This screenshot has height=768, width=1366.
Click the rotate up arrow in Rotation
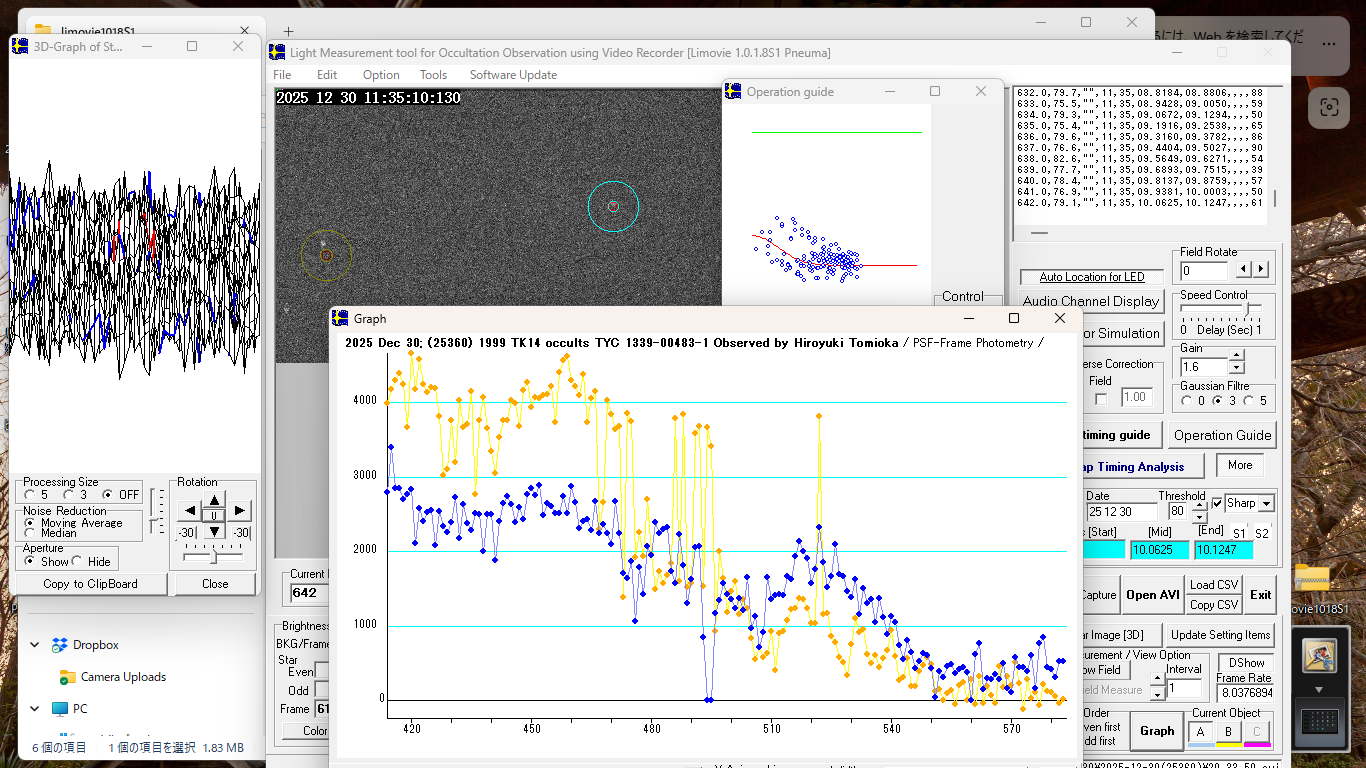[x=215, y=500]
